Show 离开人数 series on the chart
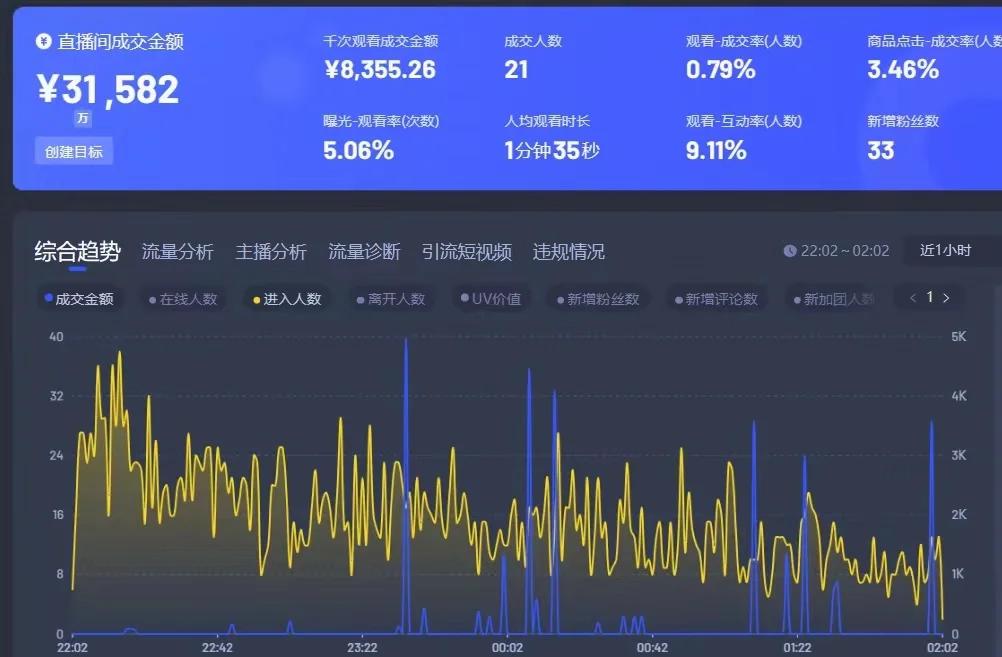 click(x=391, y=299)
